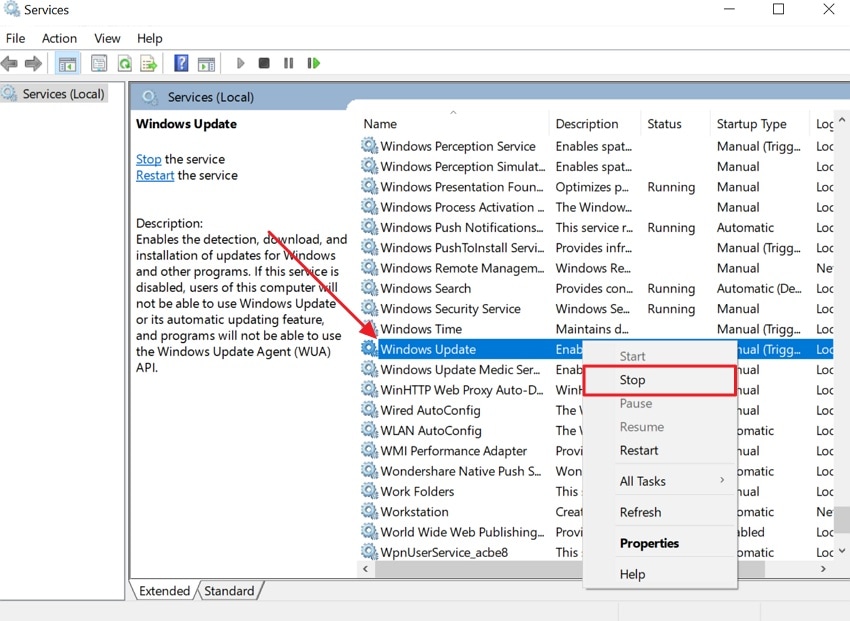Sort by the Startup Type column header

coord(759,124)
